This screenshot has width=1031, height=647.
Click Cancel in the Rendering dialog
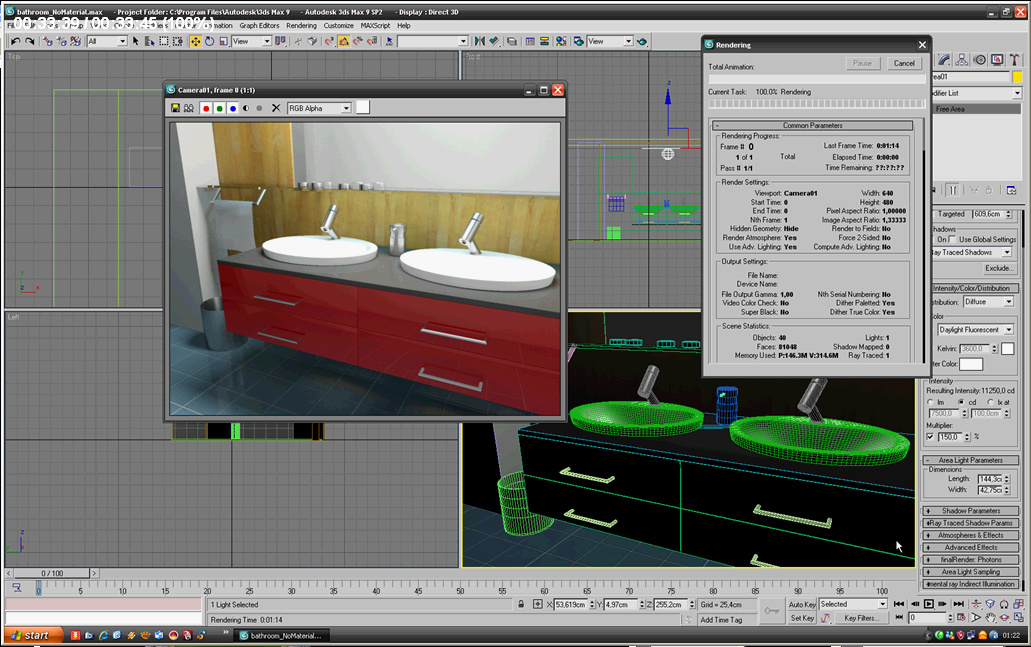coord(903,63)
